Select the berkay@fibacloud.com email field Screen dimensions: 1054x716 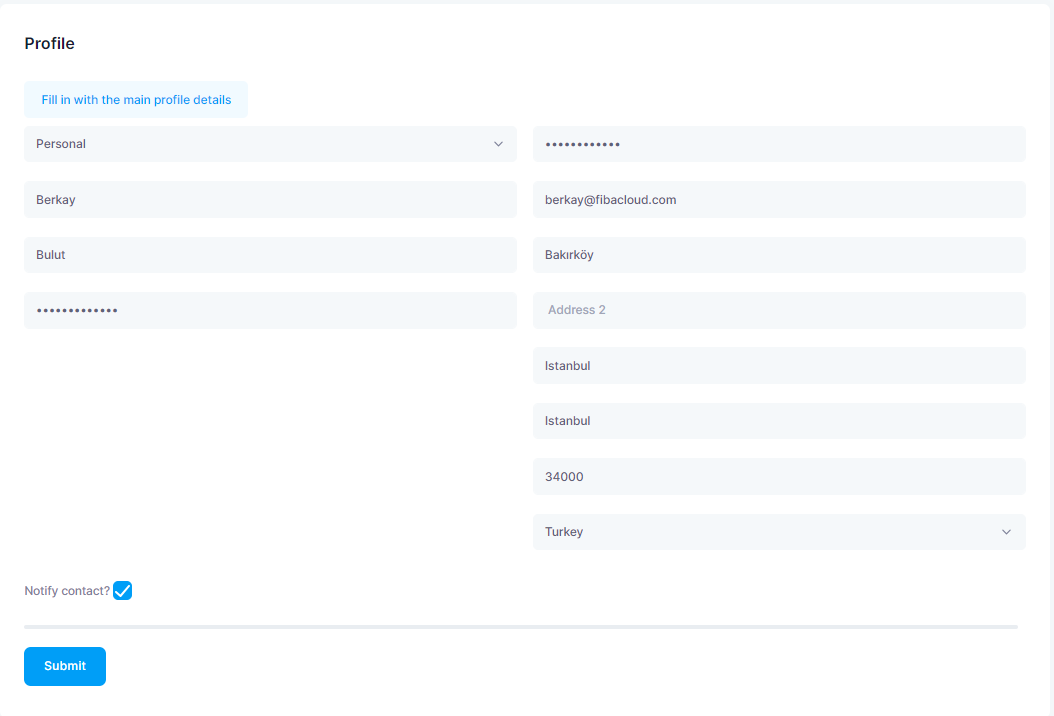(779, 200)
